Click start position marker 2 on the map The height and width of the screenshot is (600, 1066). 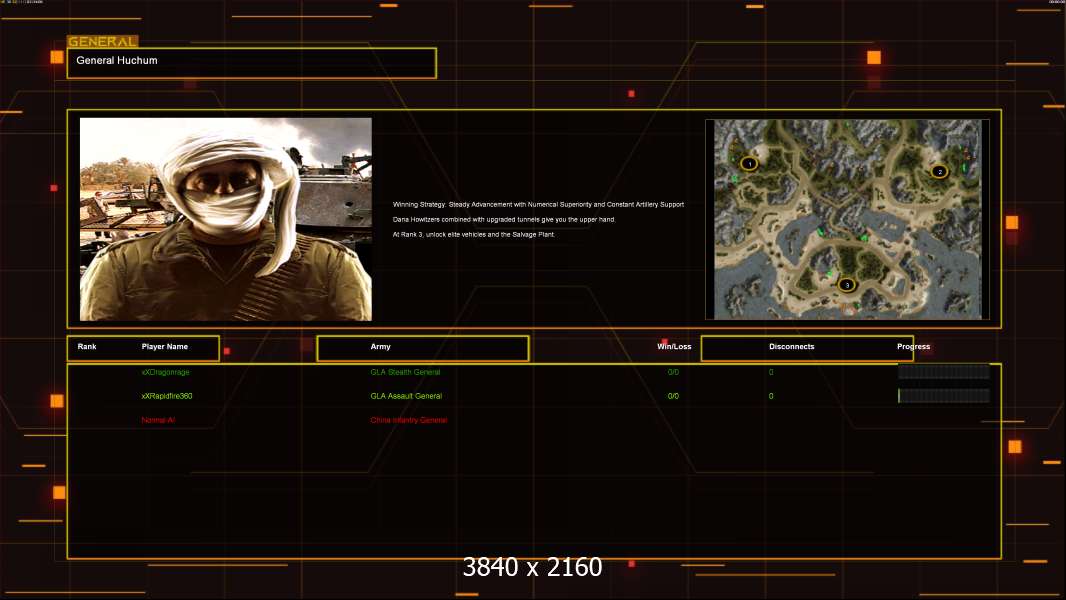click(x=939, y=172)
